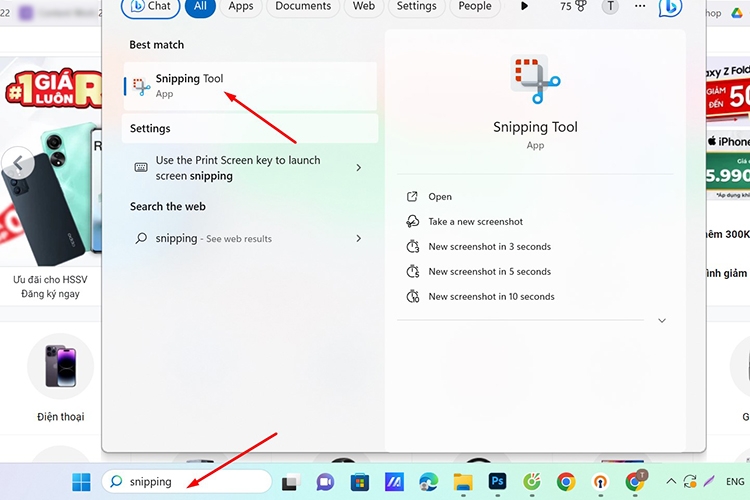This screenshot has height=500, width=750.
Task: Switch to People filter tab
Action: [474, 6]
